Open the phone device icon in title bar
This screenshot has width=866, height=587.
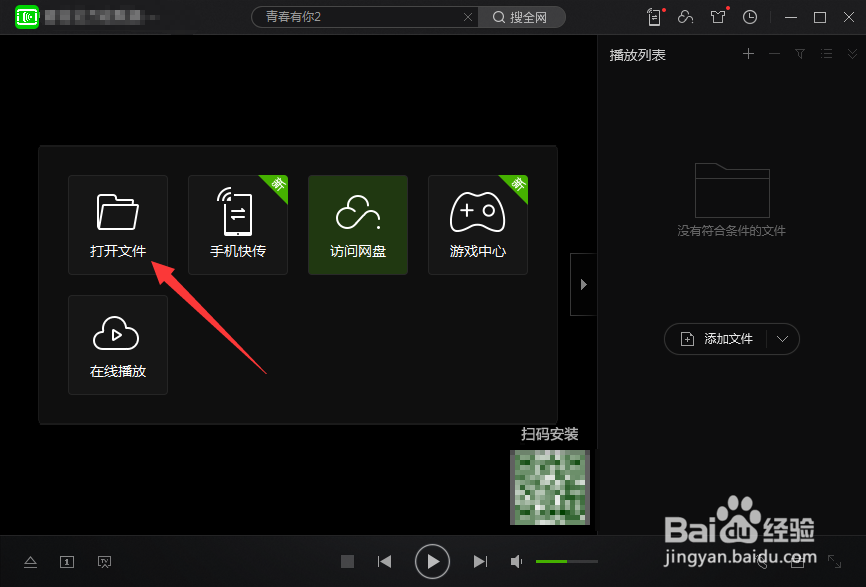coord(654,17)
